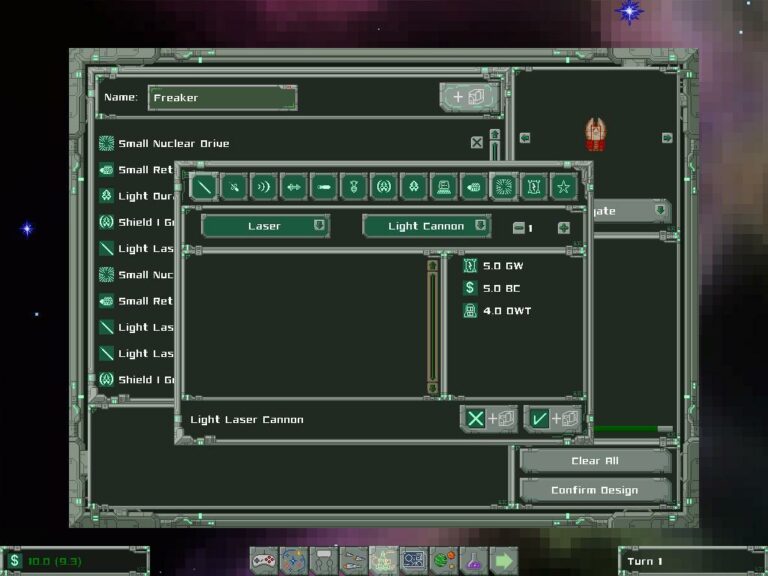The height and width of the screenshot is (576, 768).
Task: Select the missile weapon category icon
Action: [324, 187]
